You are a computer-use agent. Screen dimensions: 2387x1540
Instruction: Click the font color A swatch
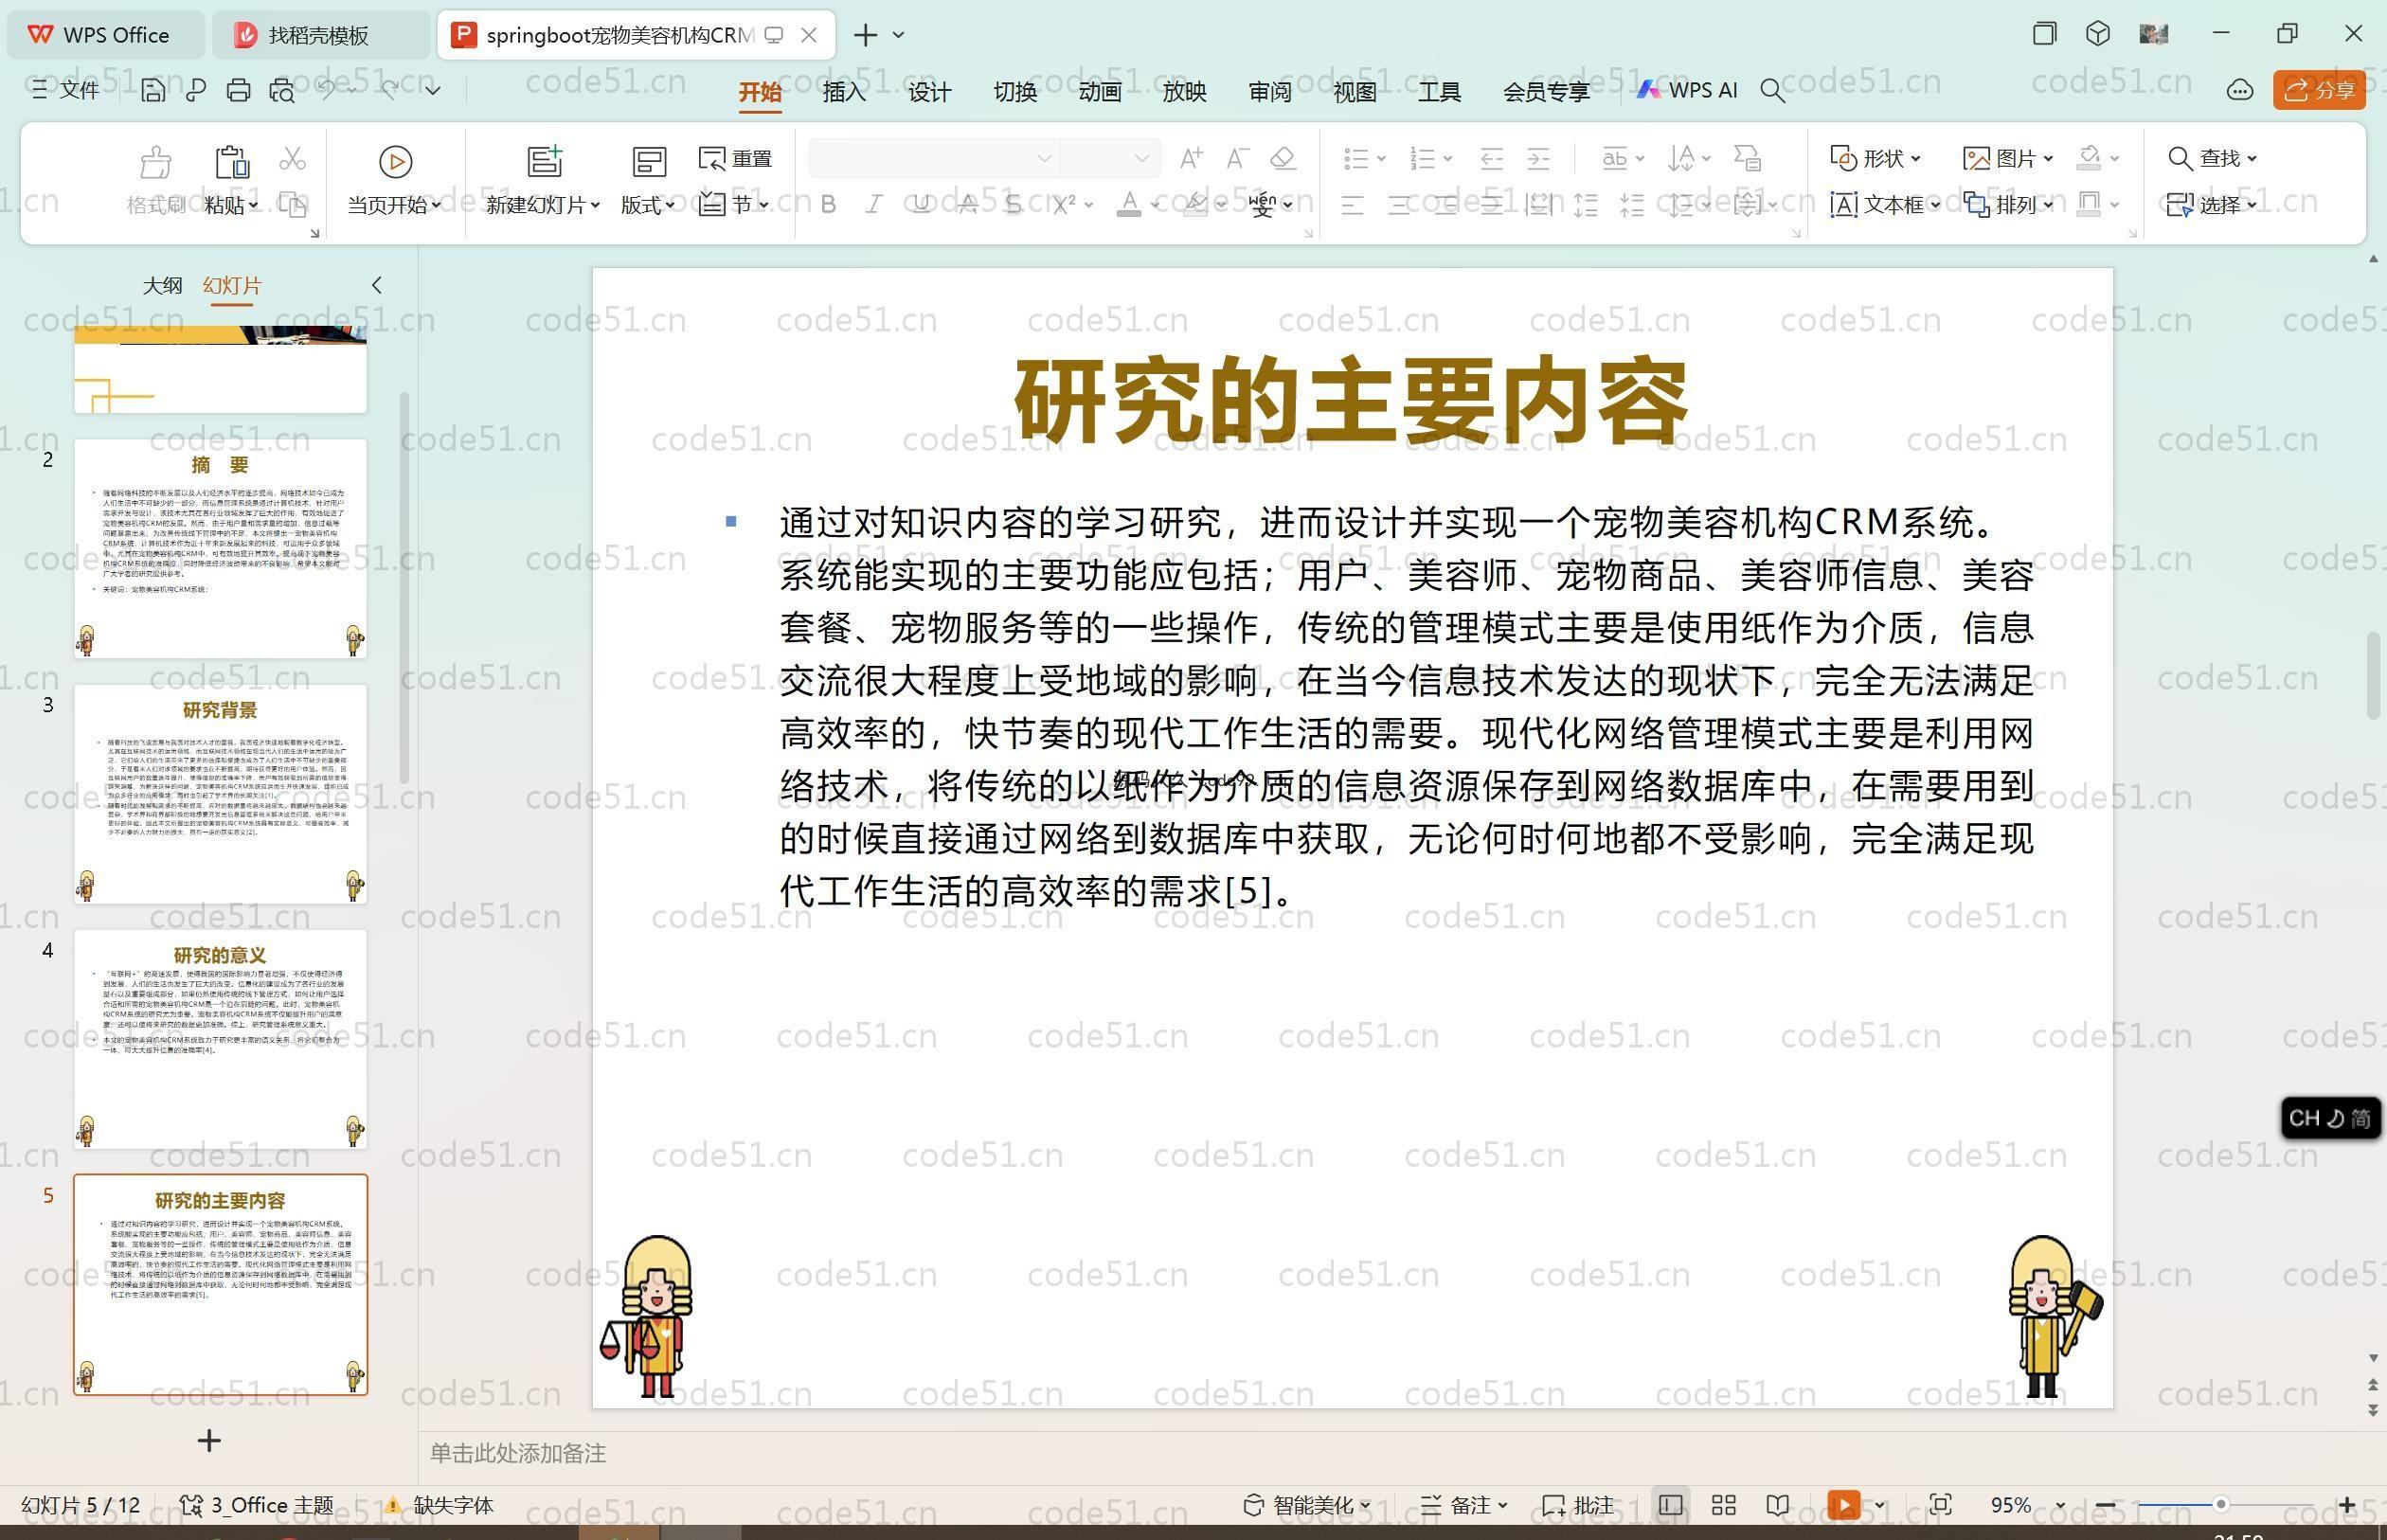coord(1129,205)
